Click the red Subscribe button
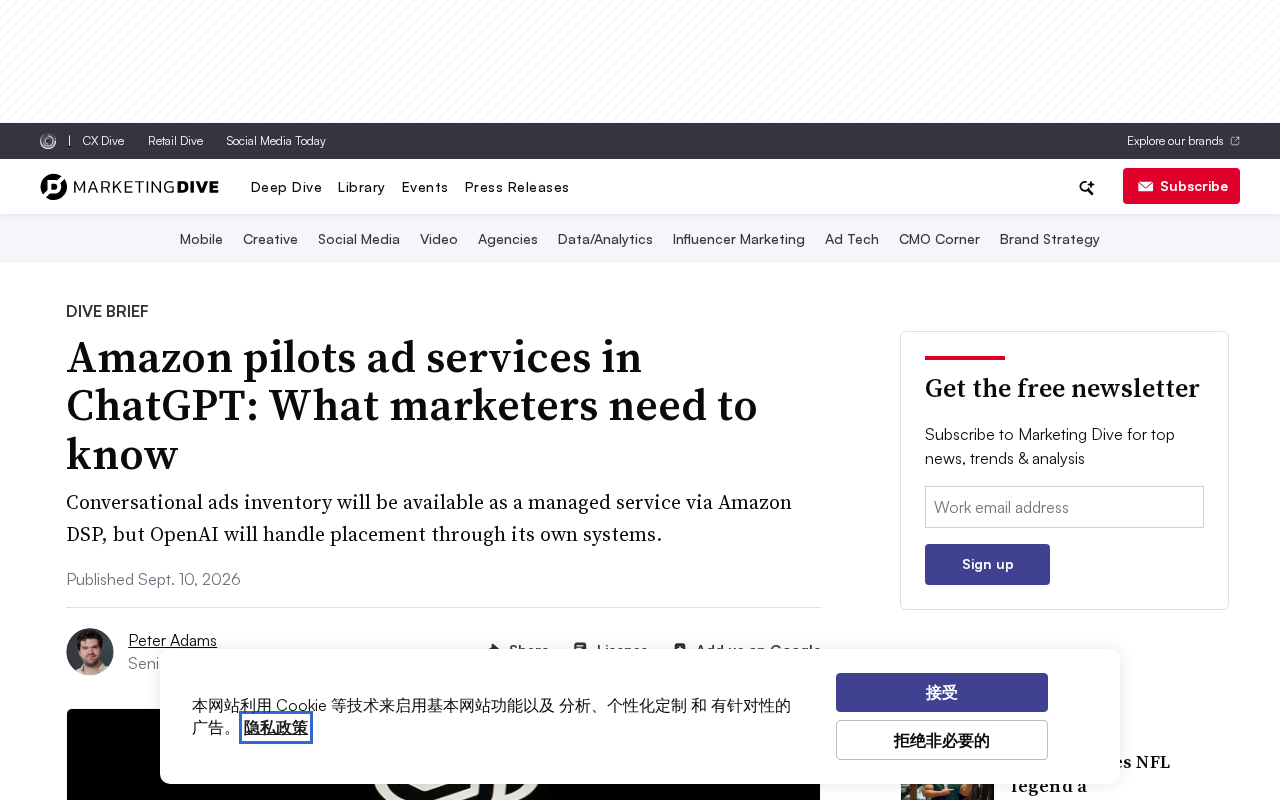Image resolution: width=1280 pixels, height=800 pixels. (x=1181, y=186)
